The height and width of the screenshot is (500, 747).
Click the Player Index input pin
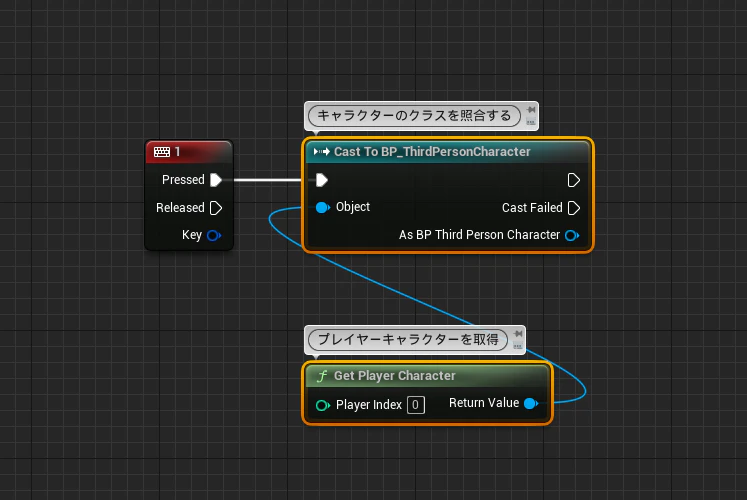pyautogui.click(x=323, y=405)
